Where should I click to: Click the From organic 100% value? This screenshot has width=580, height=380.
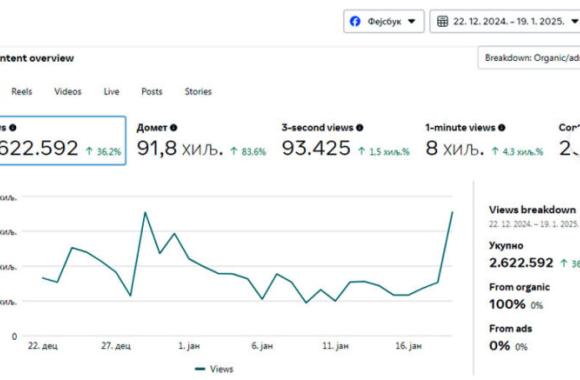tap(507, 305)
